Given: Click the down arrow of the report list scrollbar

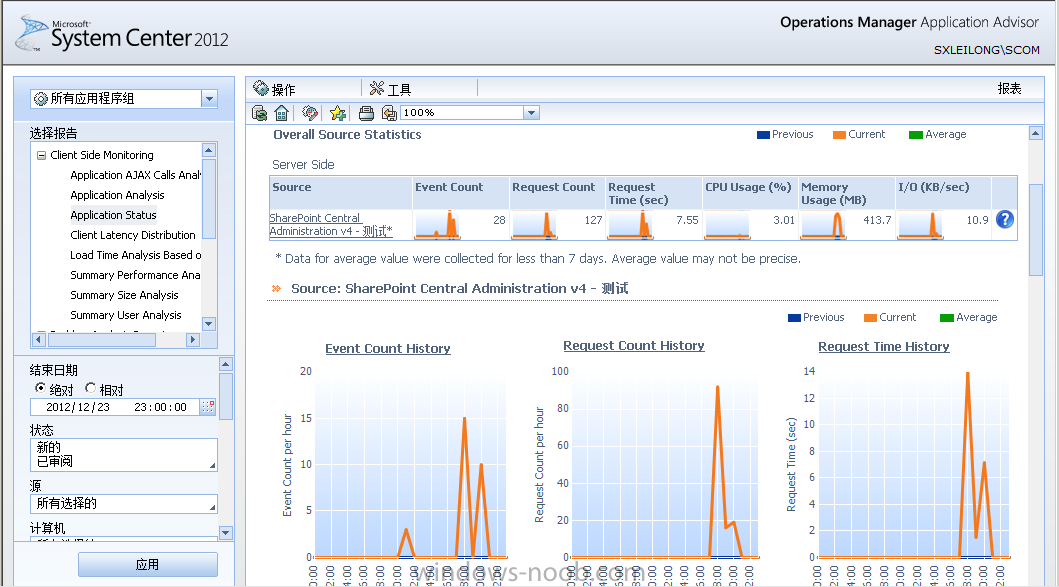Looking at the screenshot, I should click(x=209, y=324).
